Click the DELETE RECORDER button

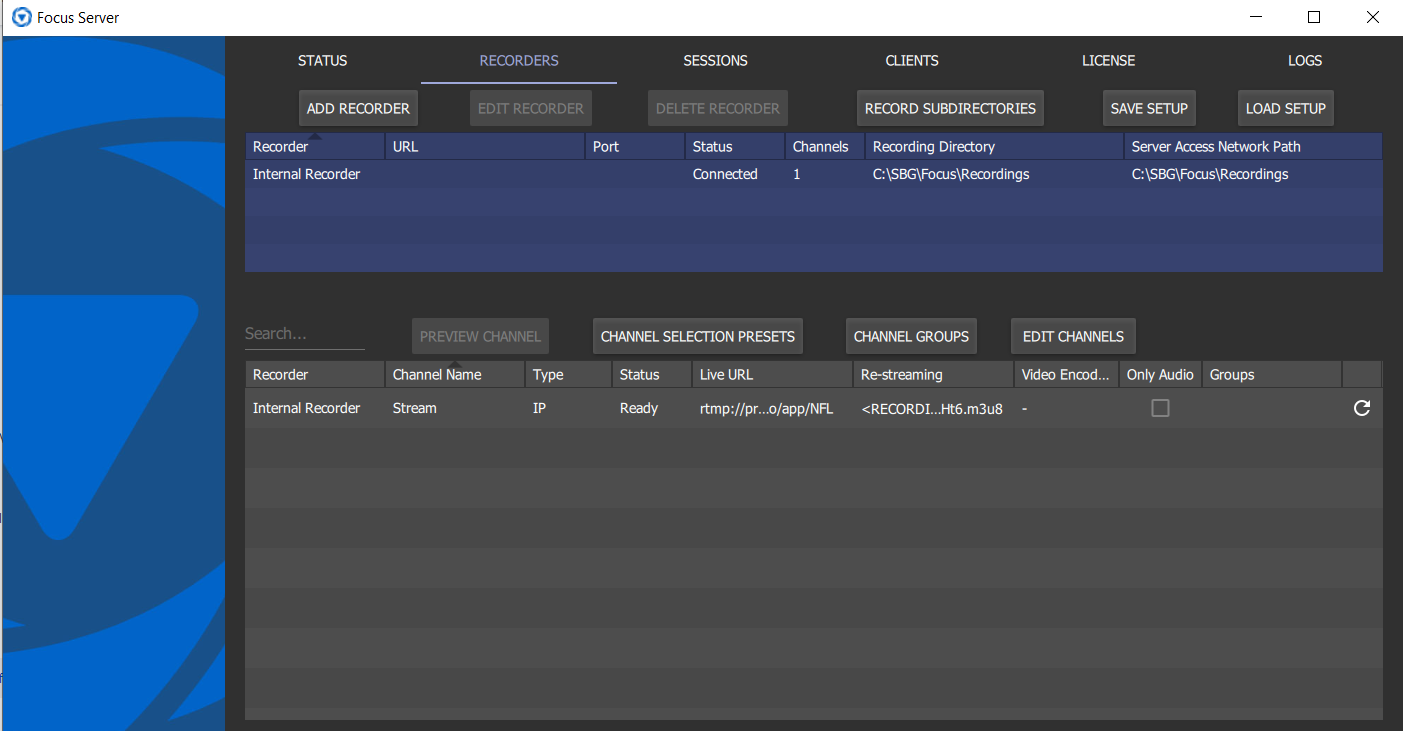click(x=718, y=108)
